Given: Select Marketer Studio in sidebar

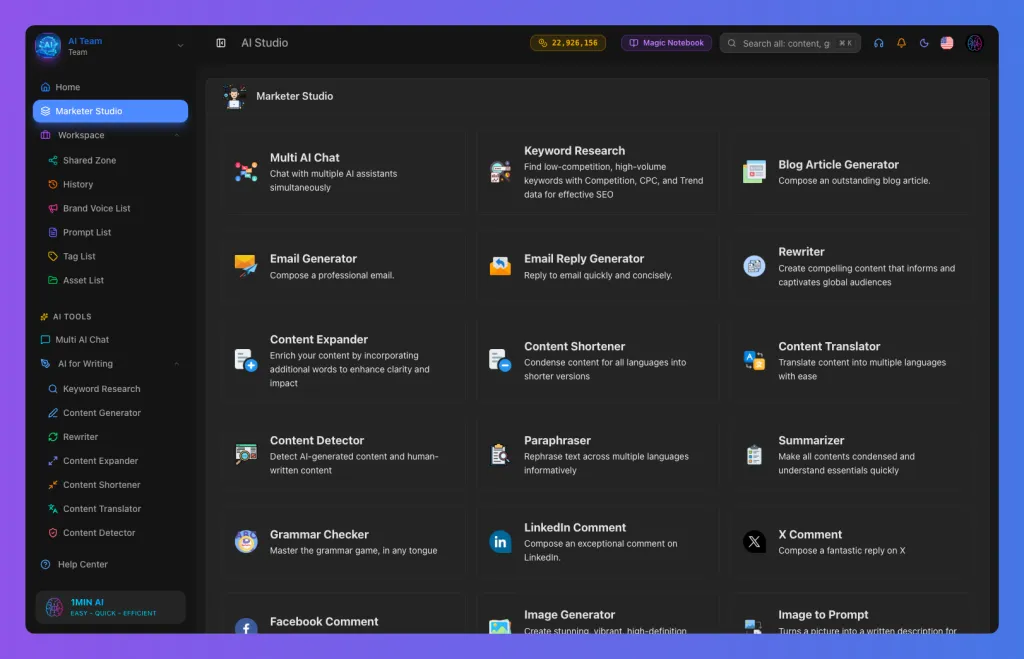Looking at the screenshot, I should tap(110, 111).
